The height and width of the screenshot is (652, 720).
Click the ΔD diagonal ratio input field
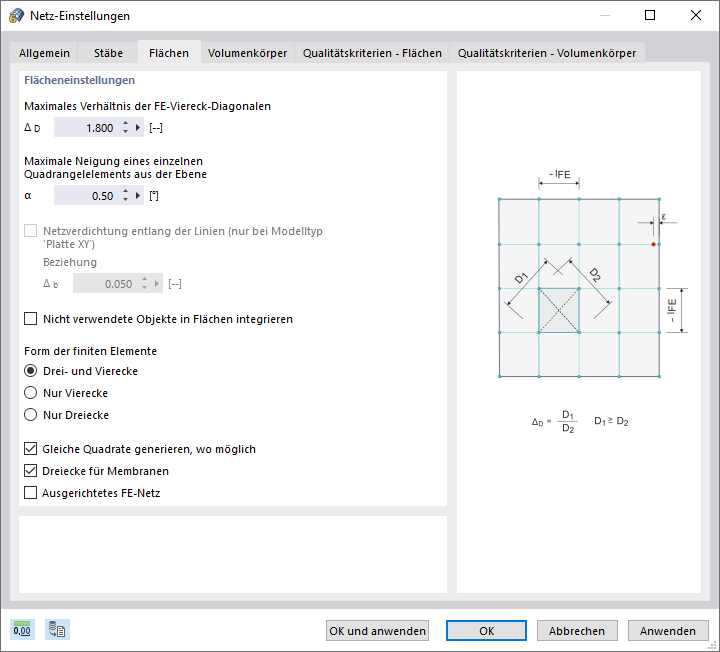[x=86, y=128]
